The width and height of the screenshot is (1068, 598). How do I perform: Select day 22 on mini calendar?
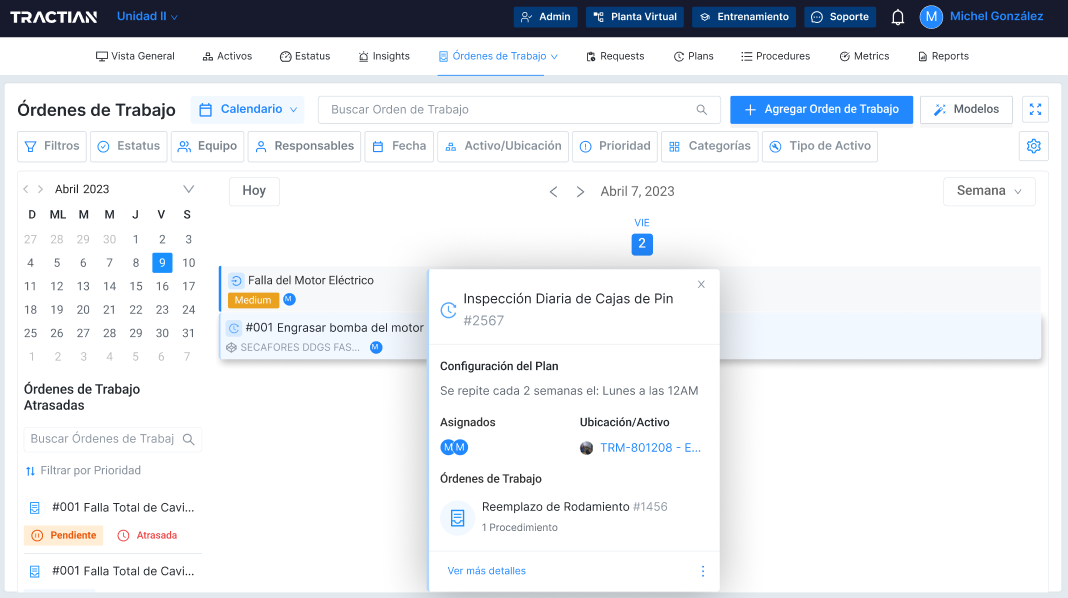point(135,309)
